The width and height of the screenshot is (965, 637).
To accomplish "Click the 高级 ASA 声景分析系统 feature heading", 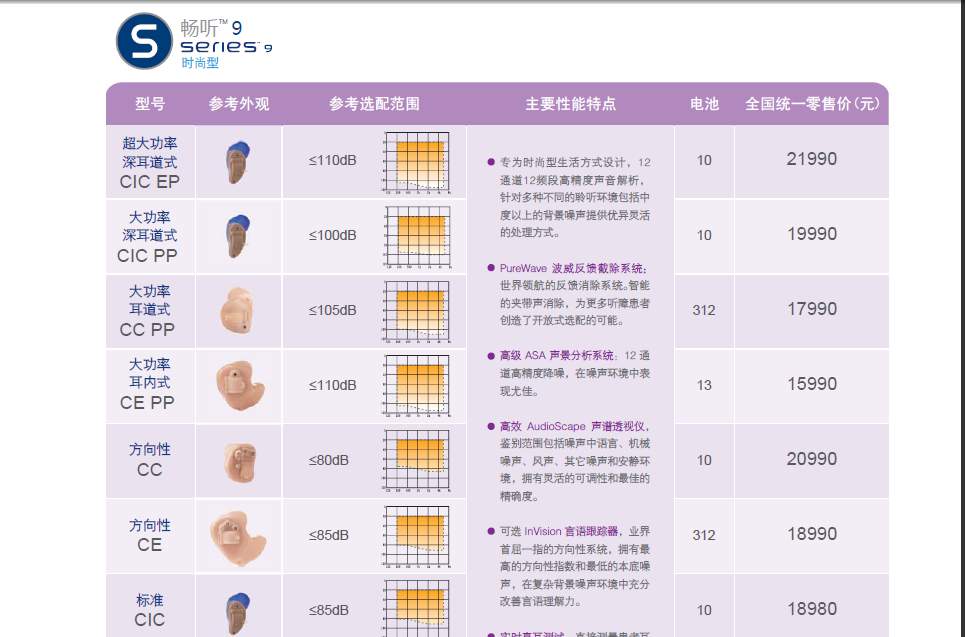I will click(556, 356).
